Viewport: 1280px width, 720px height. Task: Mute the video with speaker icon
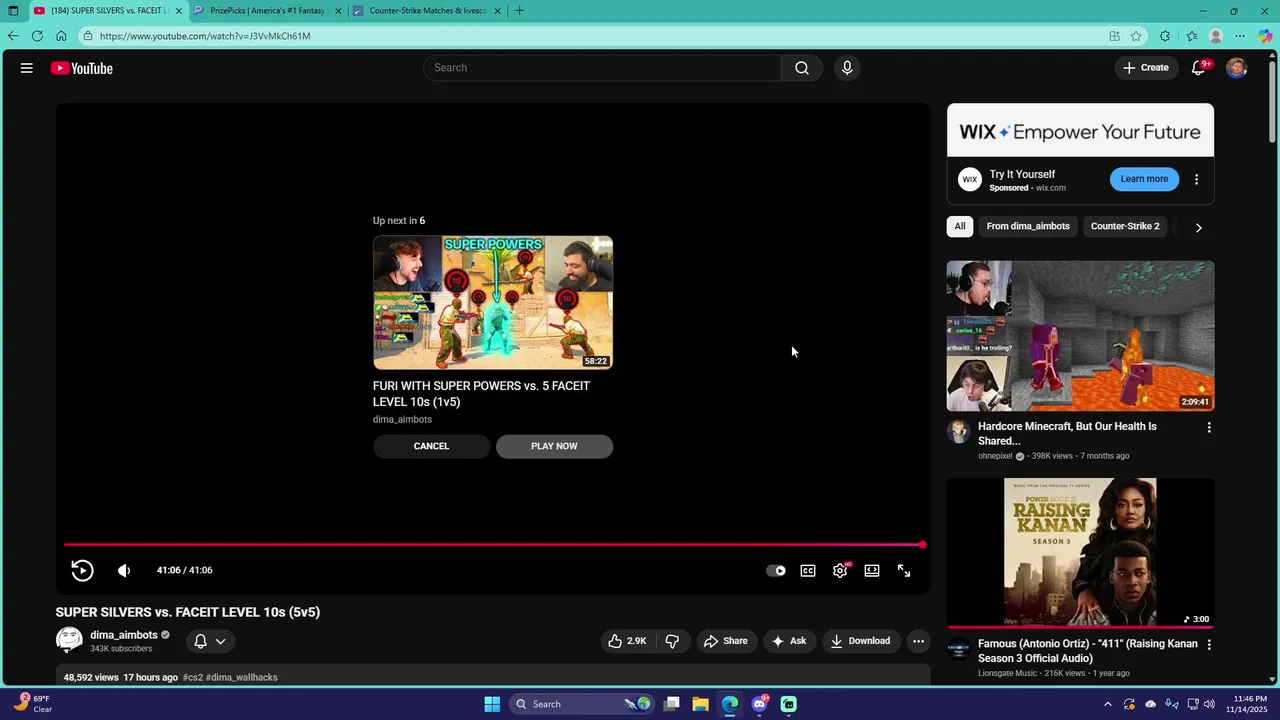[124, 570]
